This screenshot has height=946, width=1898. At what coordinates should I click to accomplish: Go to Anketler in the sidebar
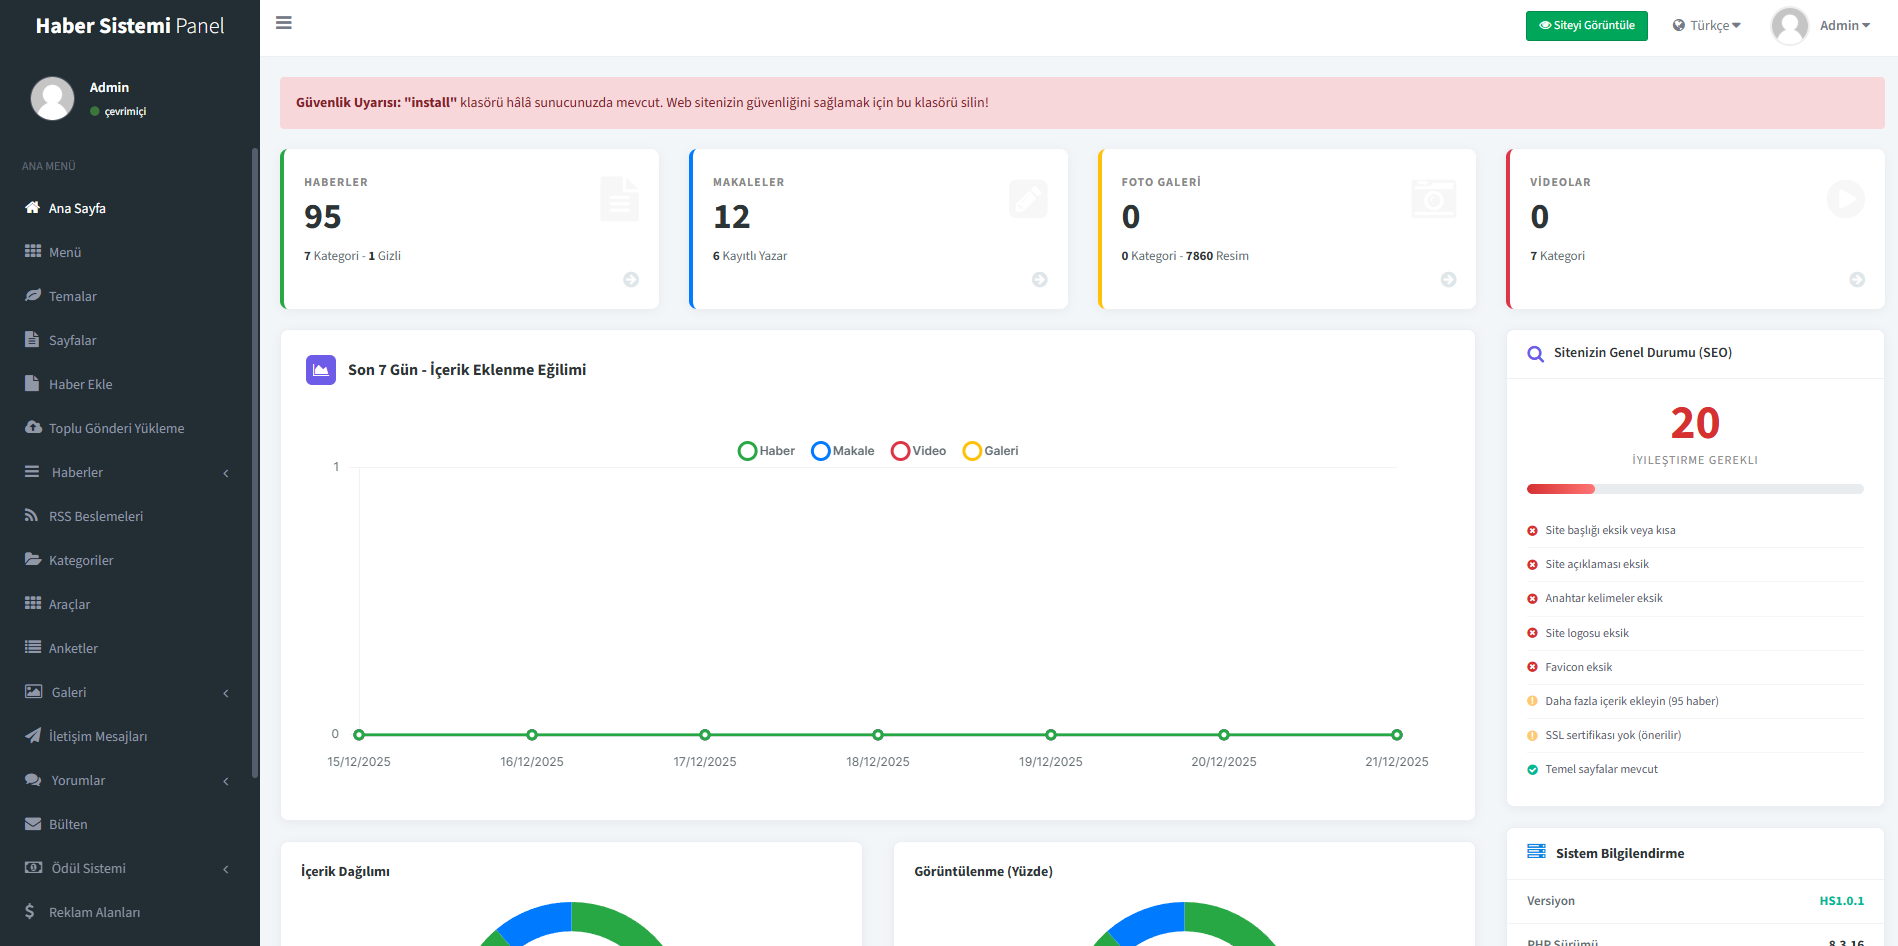point(73,648)
